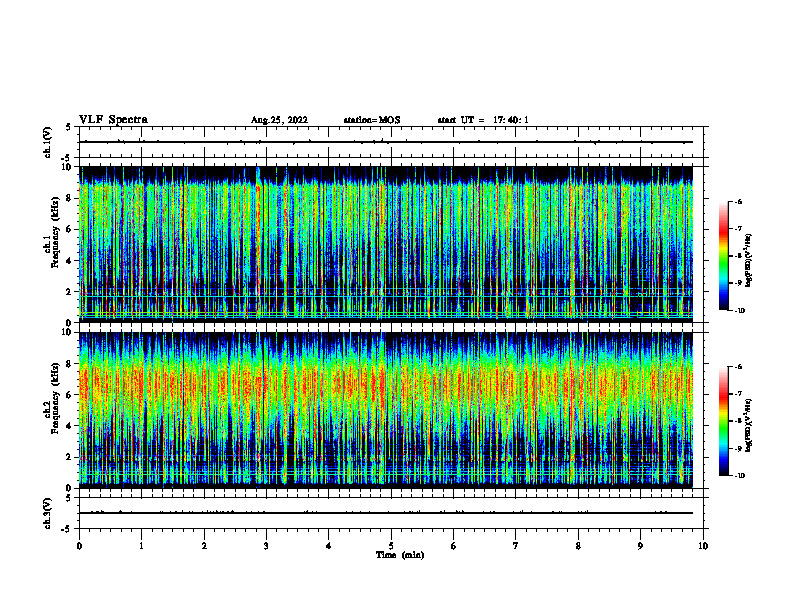The height and width of the screenshot is (612, 792).
Task: Click time axis tick label '4'
Action: (x=329, y=546)
